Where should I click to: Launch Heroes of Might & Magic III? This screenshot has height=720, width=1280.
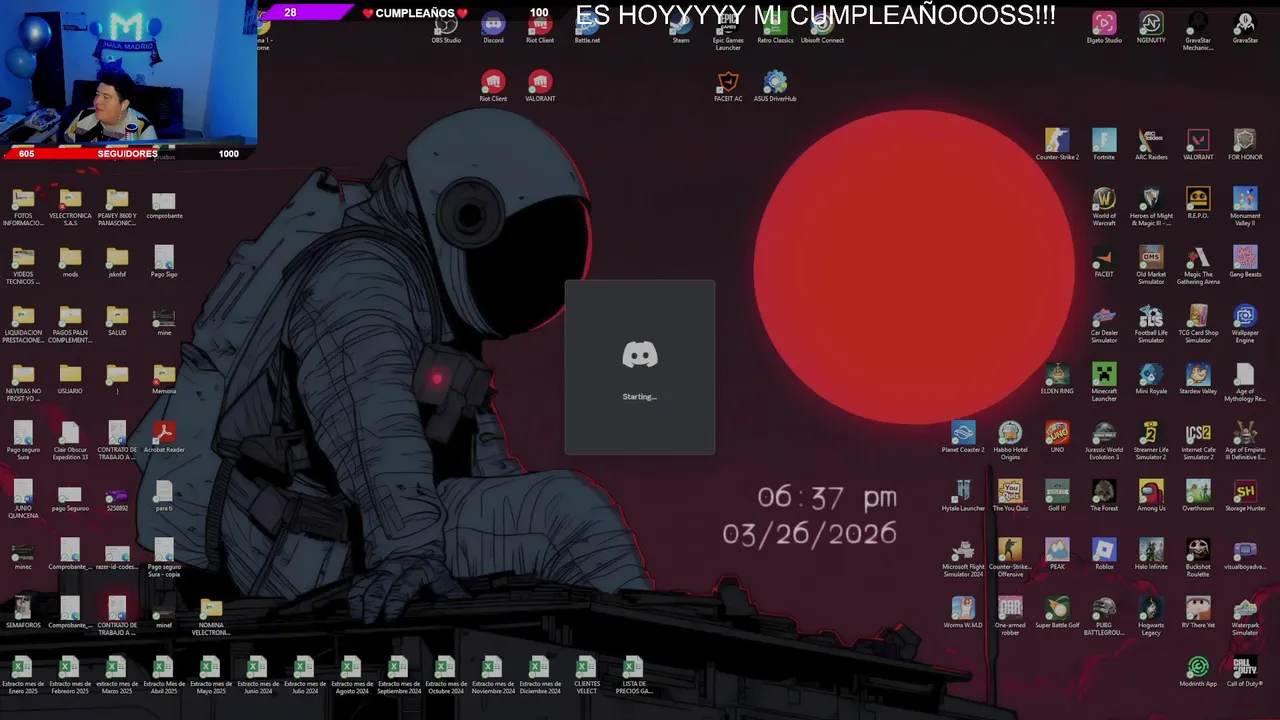pyautogui.click(x=1151, y=205)
